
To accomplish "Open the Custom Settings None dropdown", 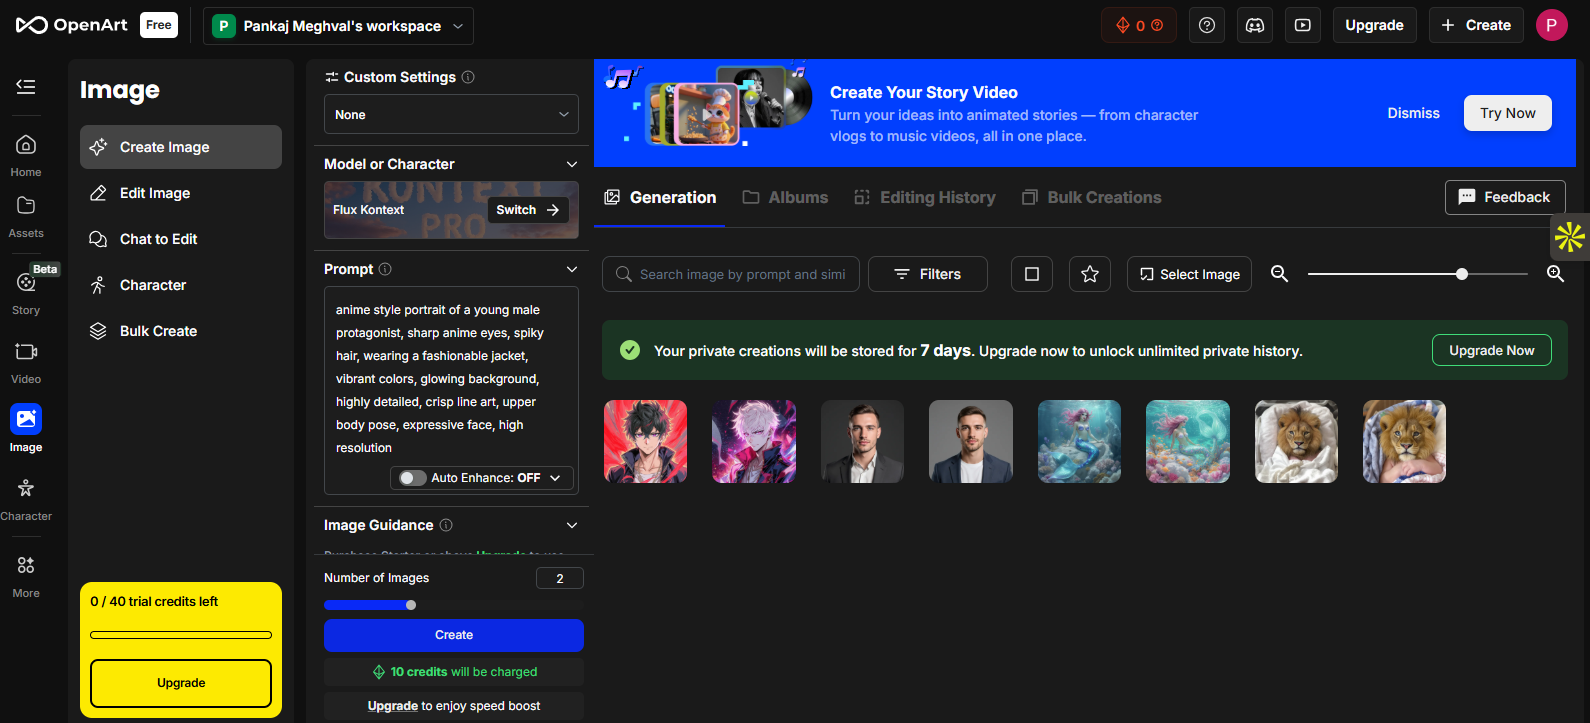I will point(451,115).
